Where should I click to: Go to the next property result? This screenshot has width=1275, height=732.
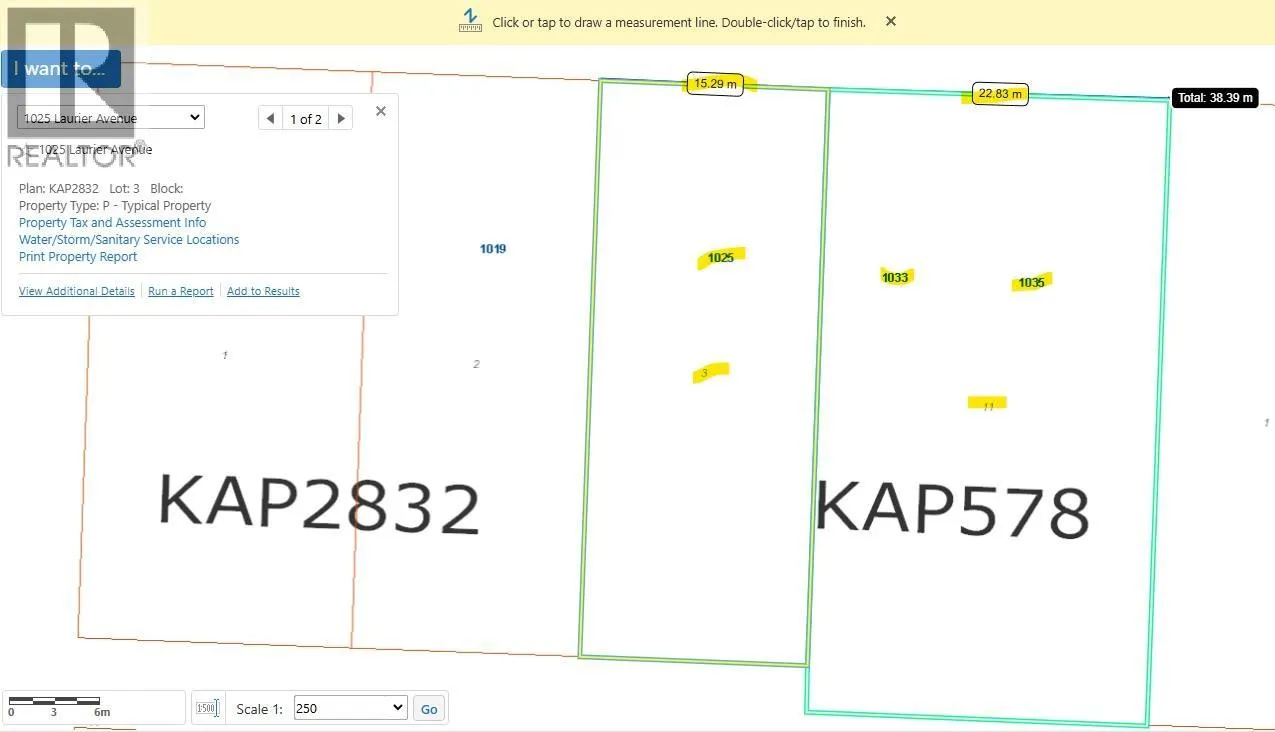pyautogui.click(x=341, y=118)
